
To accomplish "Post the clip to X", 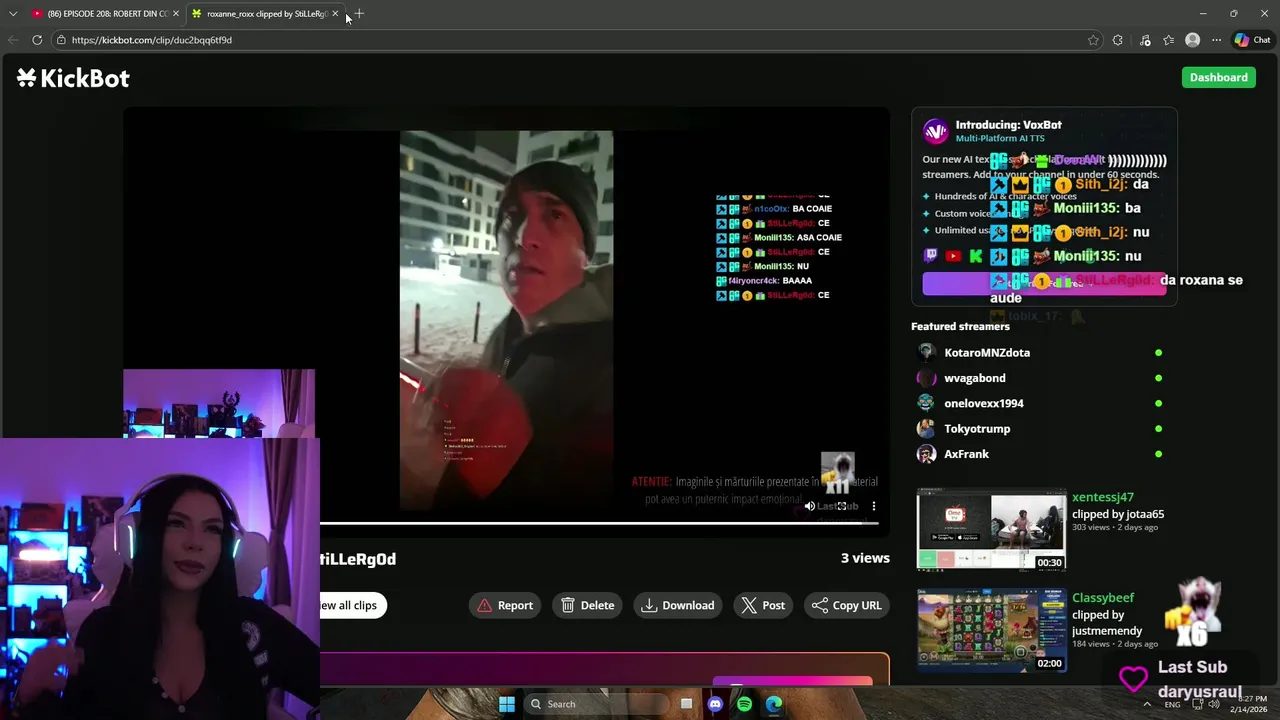I will coord(763,605).
